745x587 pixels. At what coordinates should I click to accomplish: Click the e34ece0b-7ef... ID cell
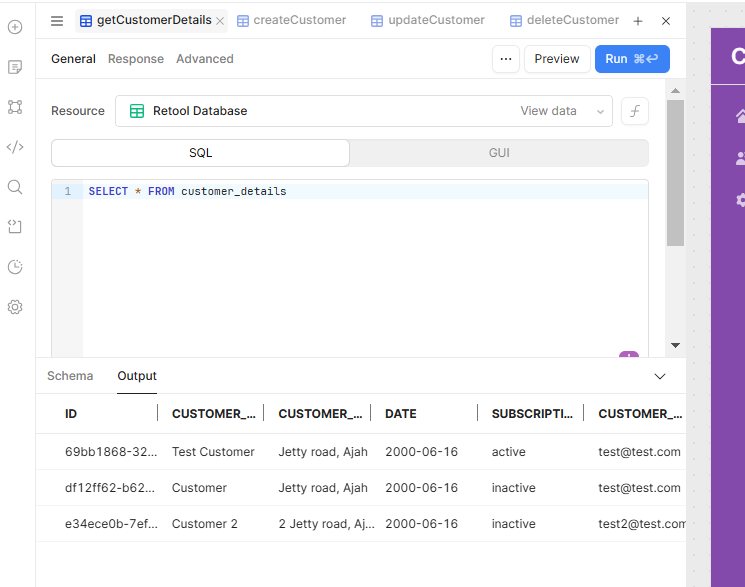111,524
